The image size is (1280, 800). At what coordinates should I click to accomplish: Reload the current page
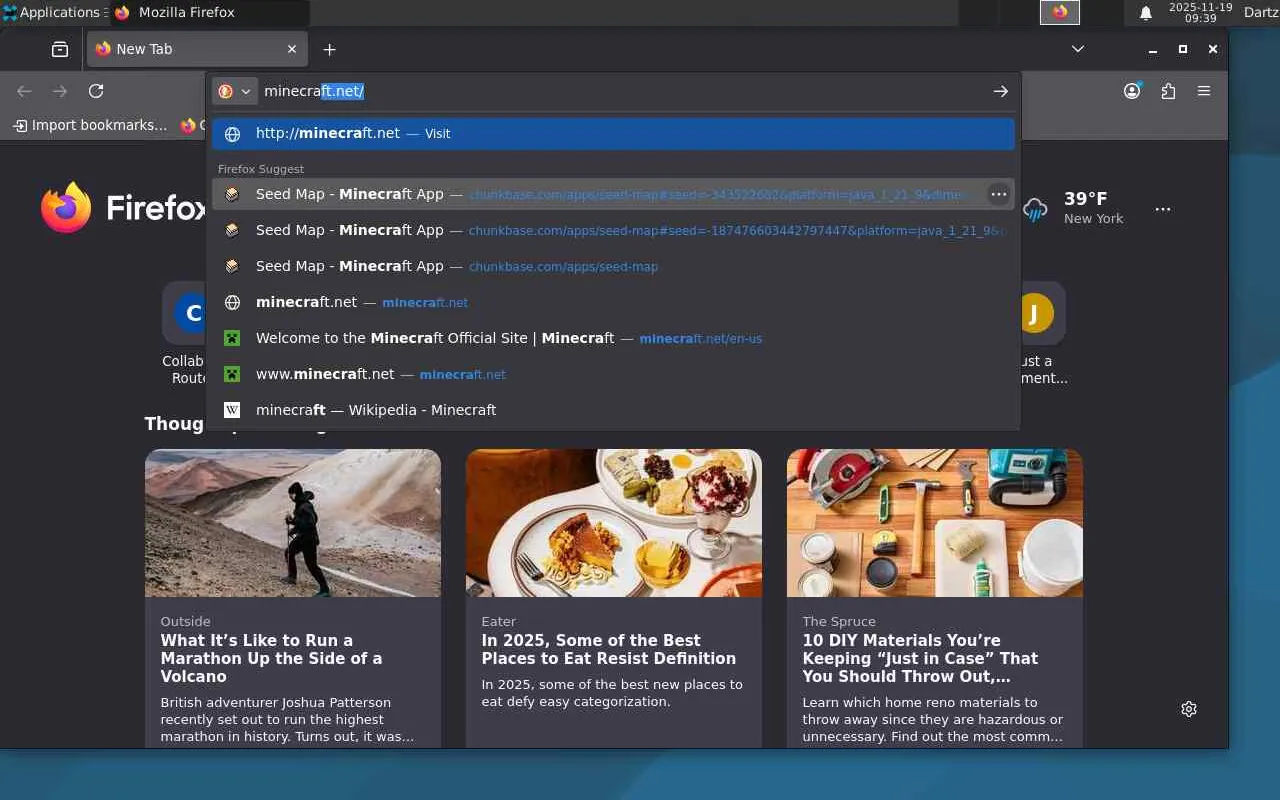(x=96, y=91)
